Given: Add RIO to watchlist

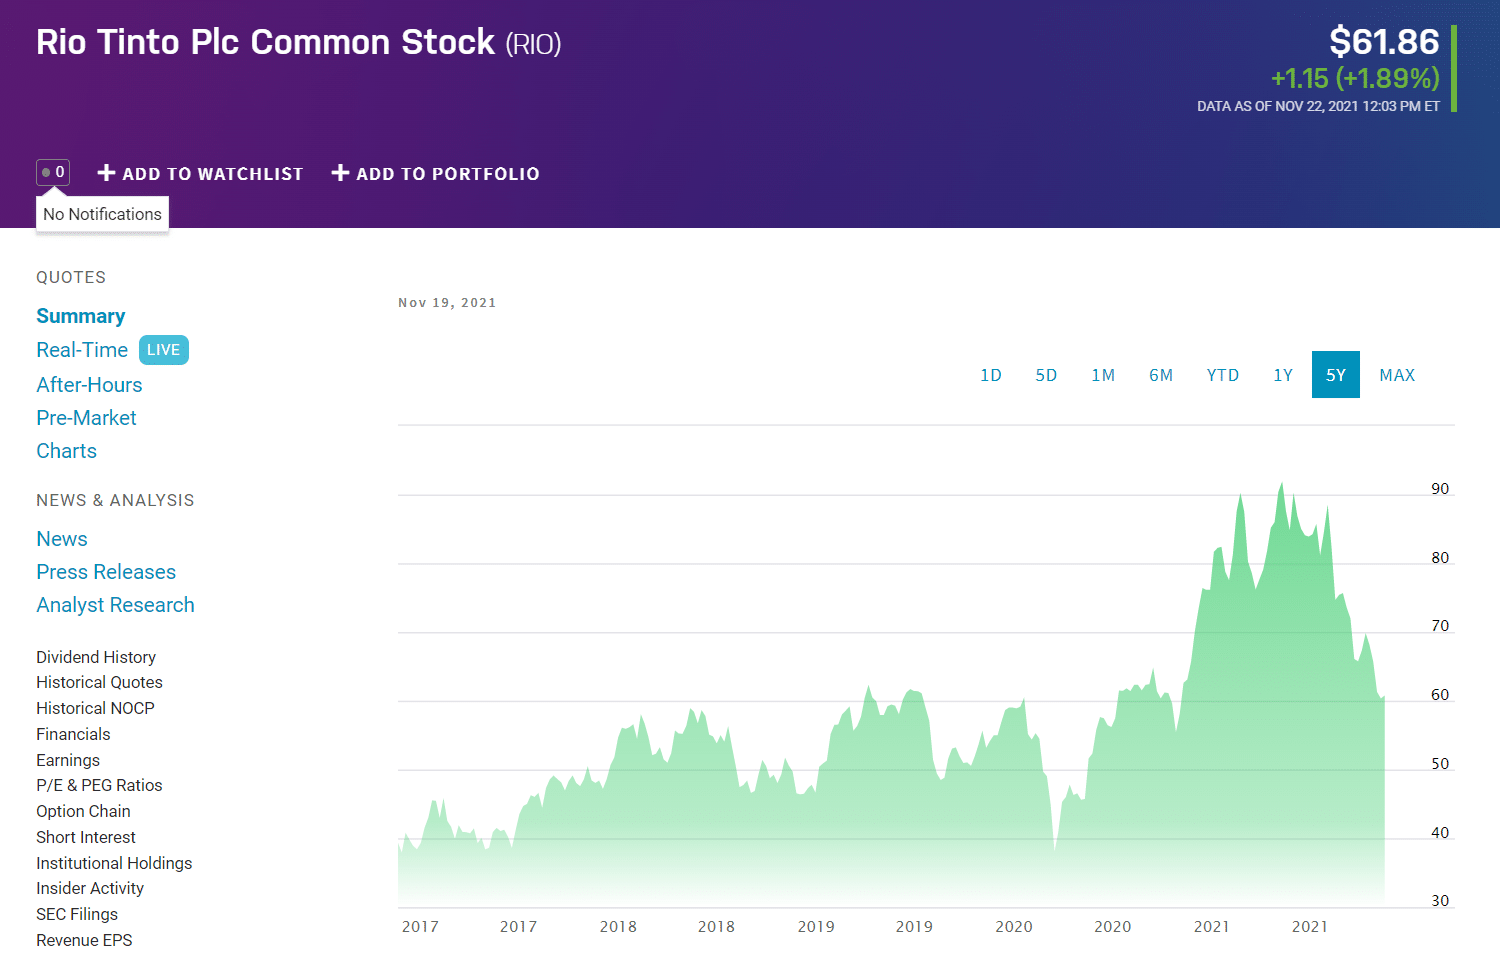Looking at the screenshot, I should pos(200,174).
